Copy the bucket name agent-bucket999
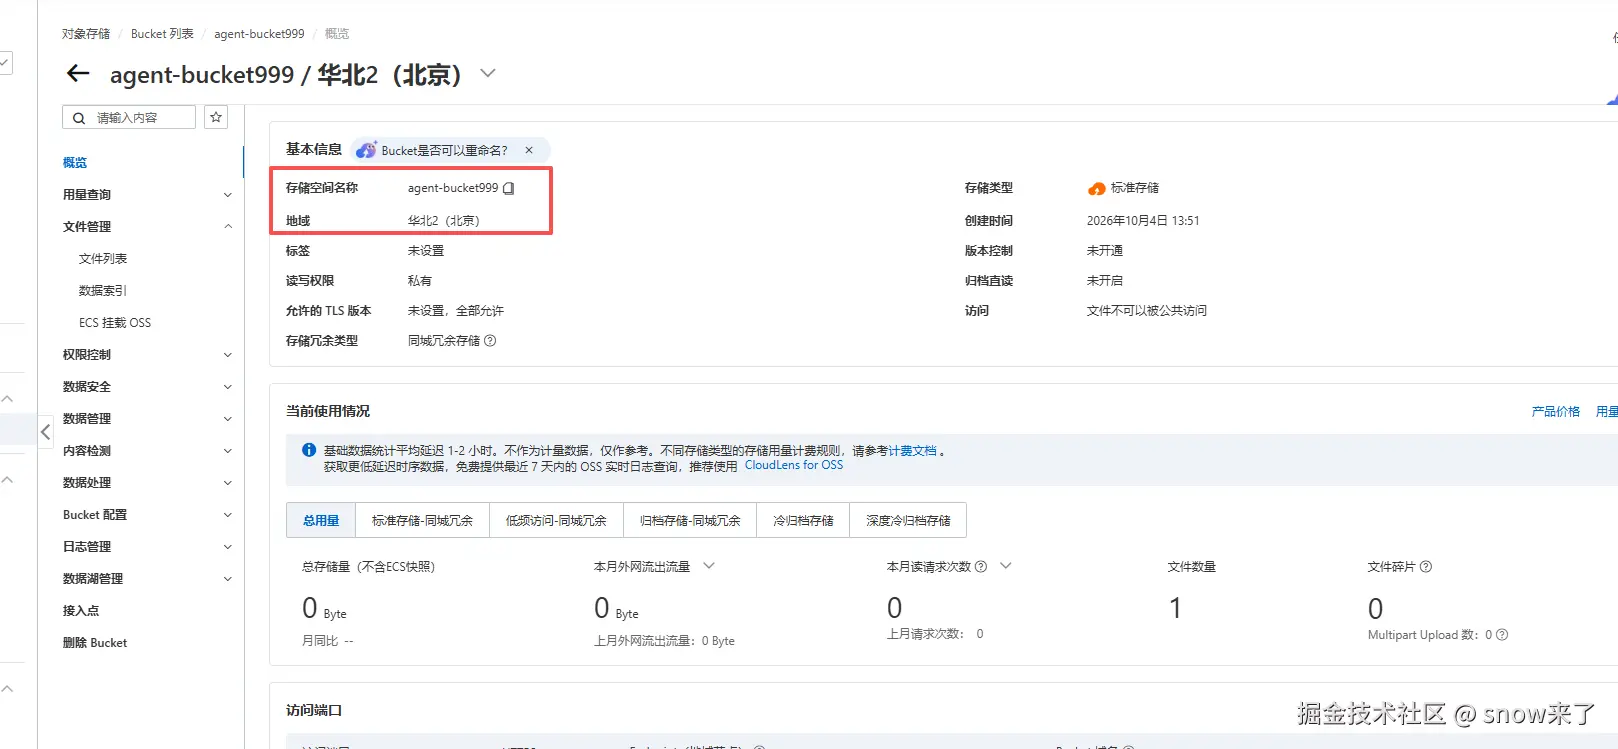 508,188
